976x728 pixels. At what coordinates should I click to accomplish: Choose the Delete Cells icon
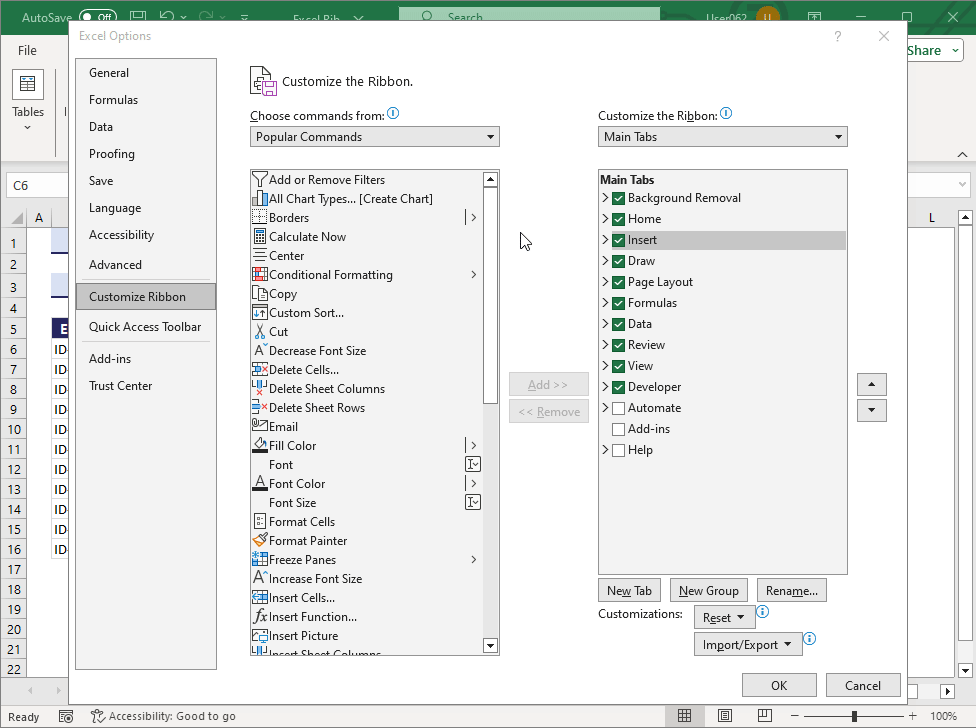[260, 369]
